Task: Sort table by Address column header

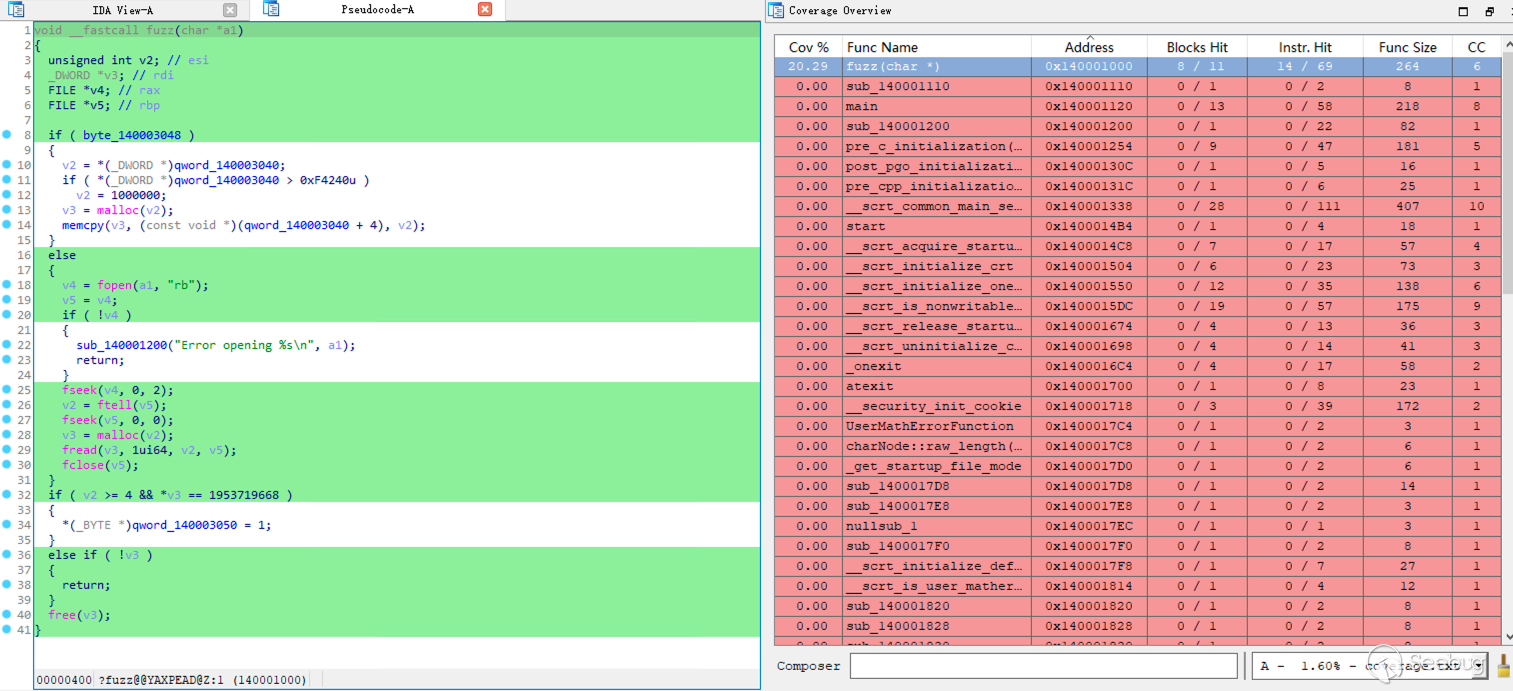Action: [x=1089, y=47]
